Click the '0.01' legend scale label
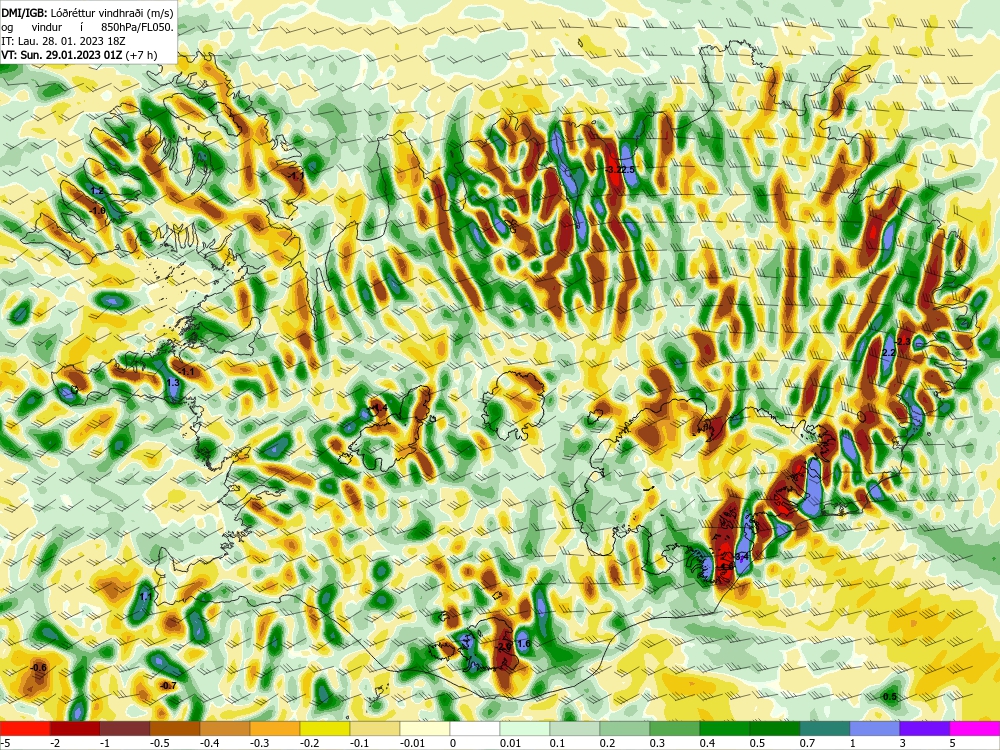The width and height of the screenshot is (1000, 750). point(511,743)
